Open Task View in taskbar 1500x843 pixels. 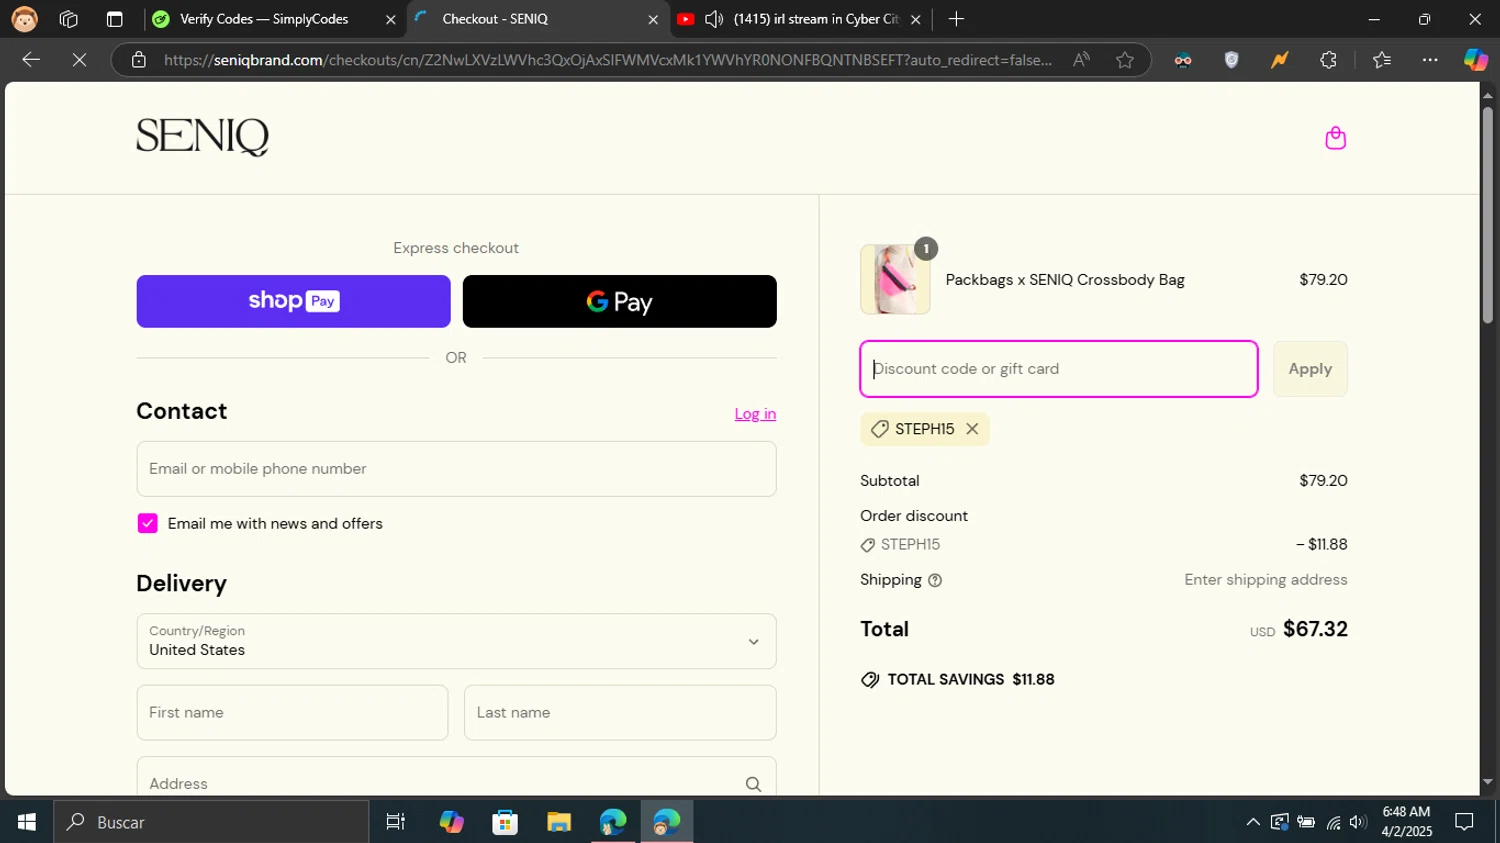coord(395,822)
